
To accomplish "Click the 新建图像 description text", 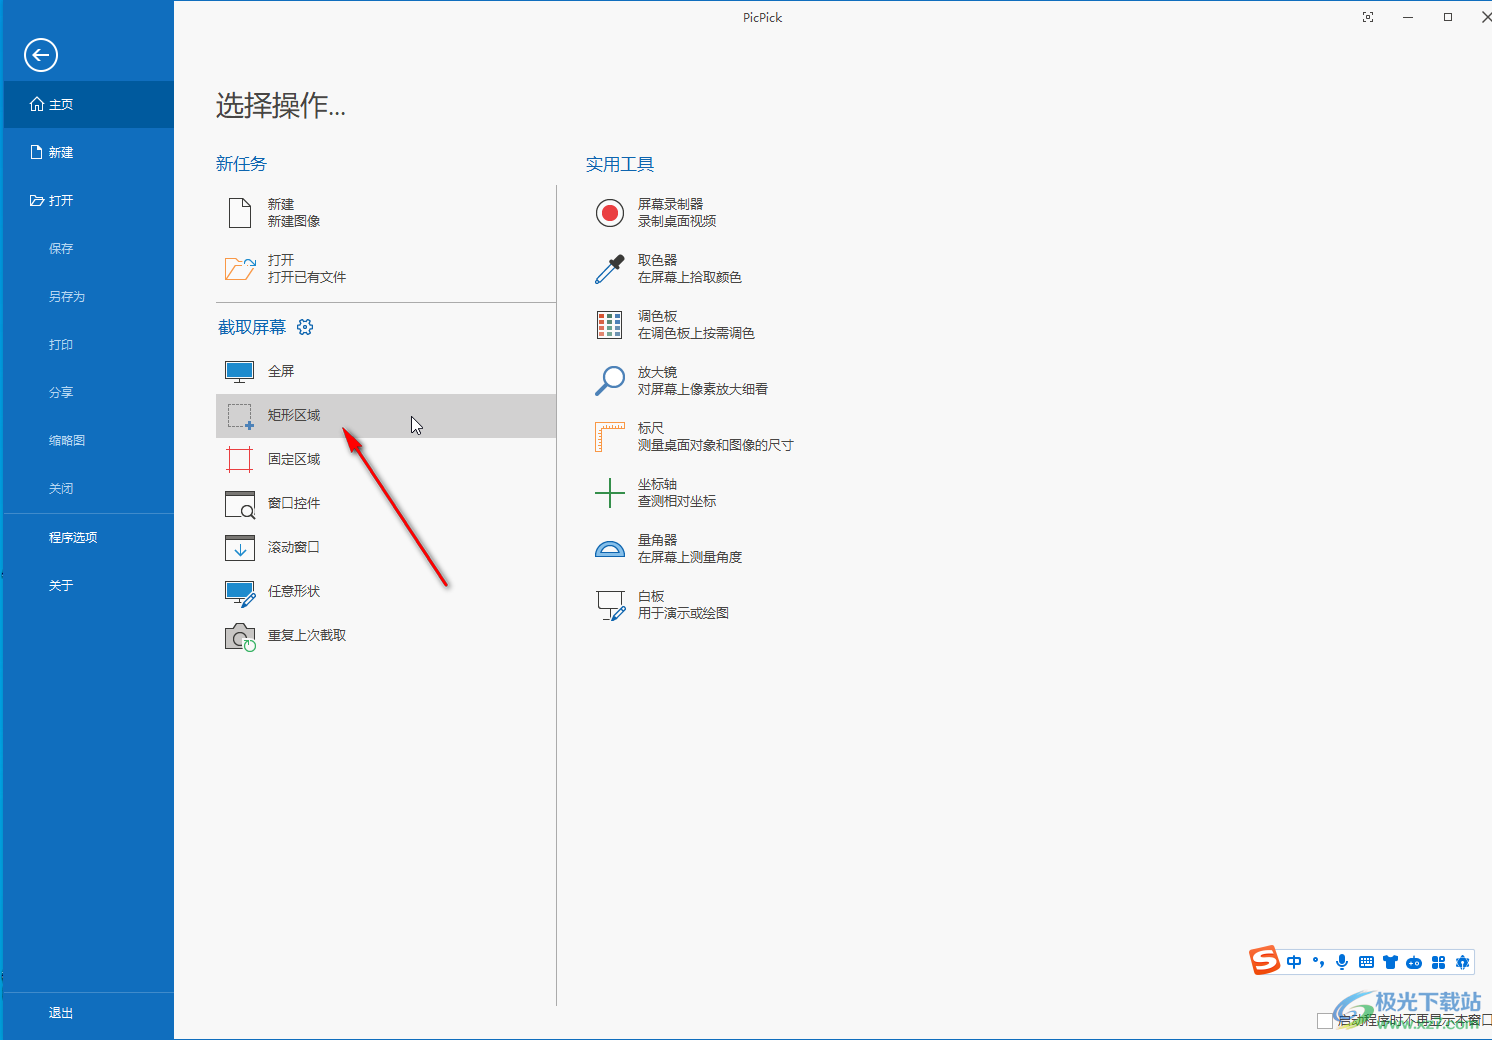I will [x=294, y=221].
